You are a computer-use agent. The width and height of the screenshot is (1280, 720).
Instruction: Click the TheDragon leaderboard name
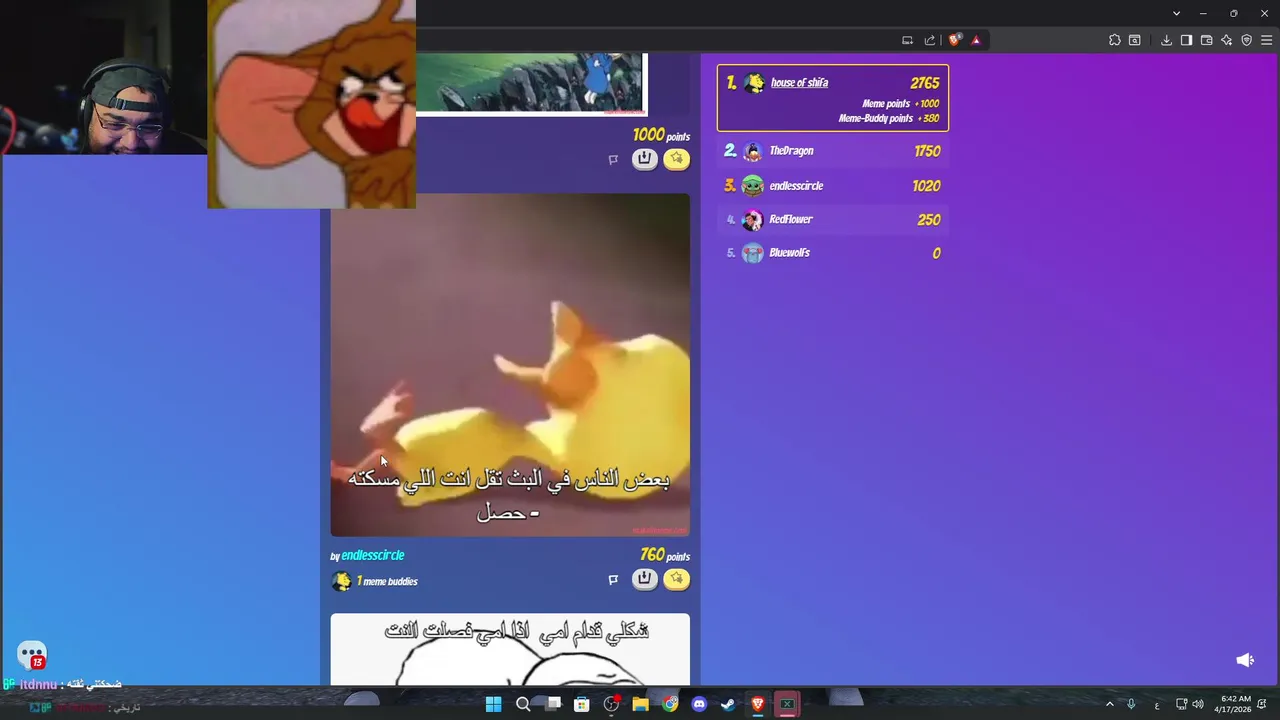tap(791, 151)
